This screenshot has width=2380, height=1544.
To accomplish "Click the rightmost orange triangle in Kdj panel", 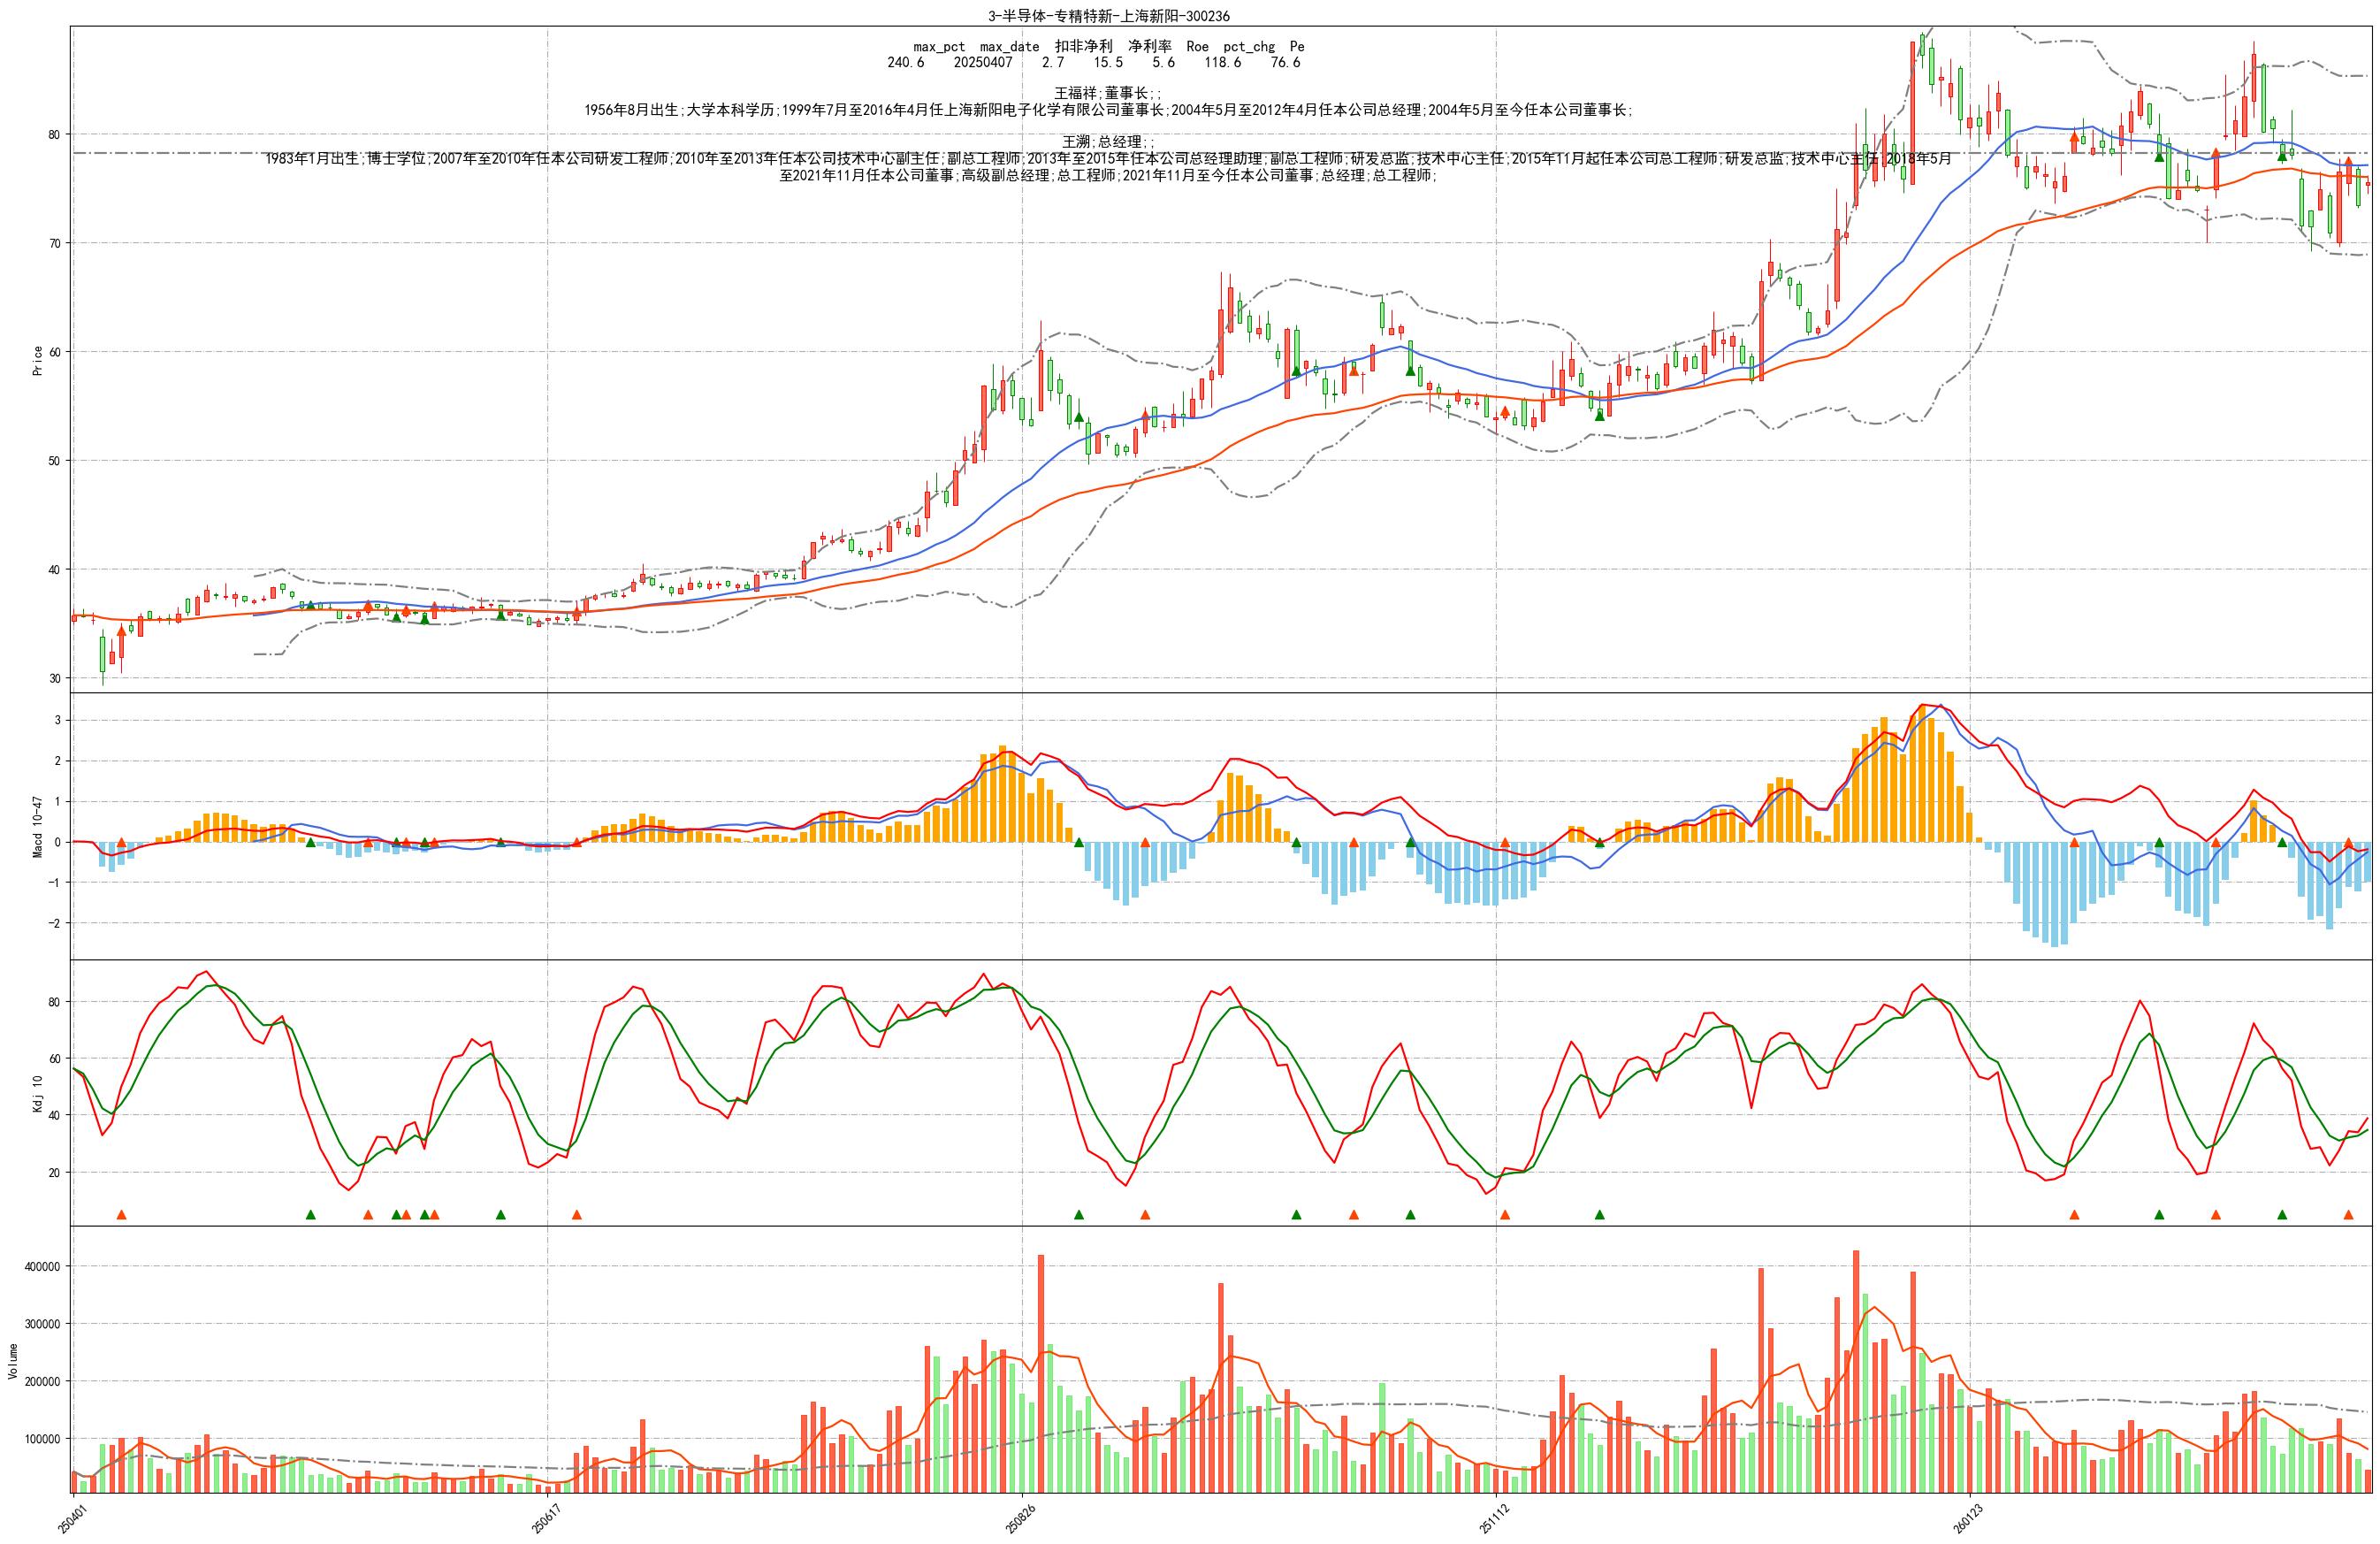I will point(2349,1215).
